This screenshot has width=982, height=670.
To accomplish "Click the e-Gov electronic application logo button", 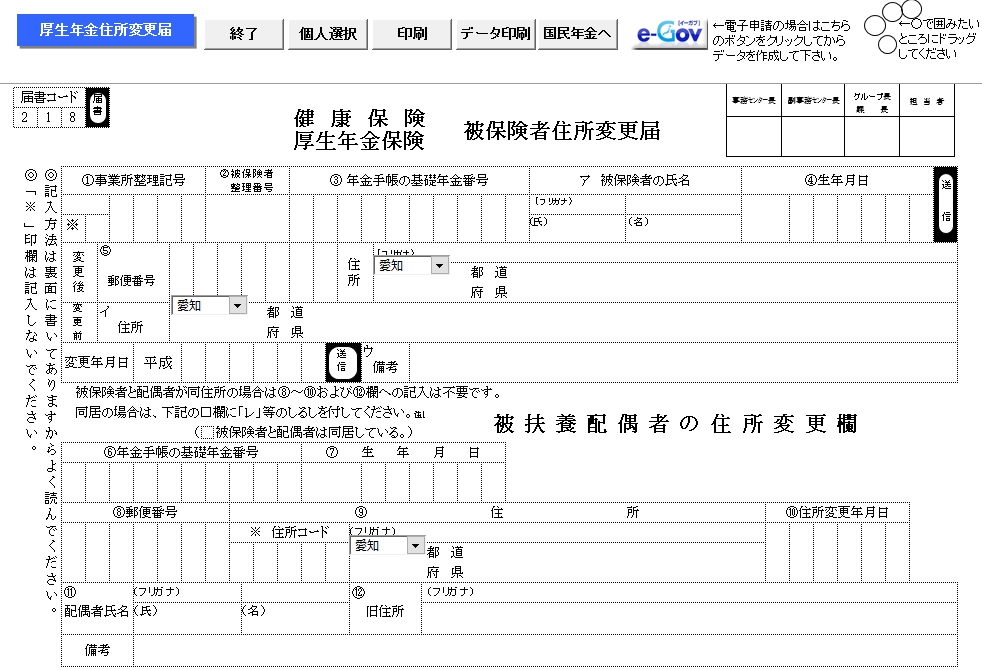I will coord(669,33).
